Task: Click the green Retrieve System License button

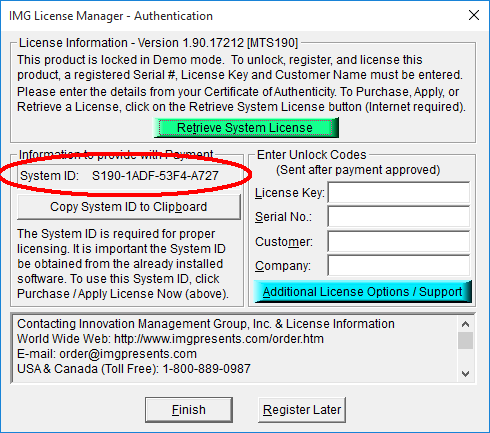Action: pos(246,128)
